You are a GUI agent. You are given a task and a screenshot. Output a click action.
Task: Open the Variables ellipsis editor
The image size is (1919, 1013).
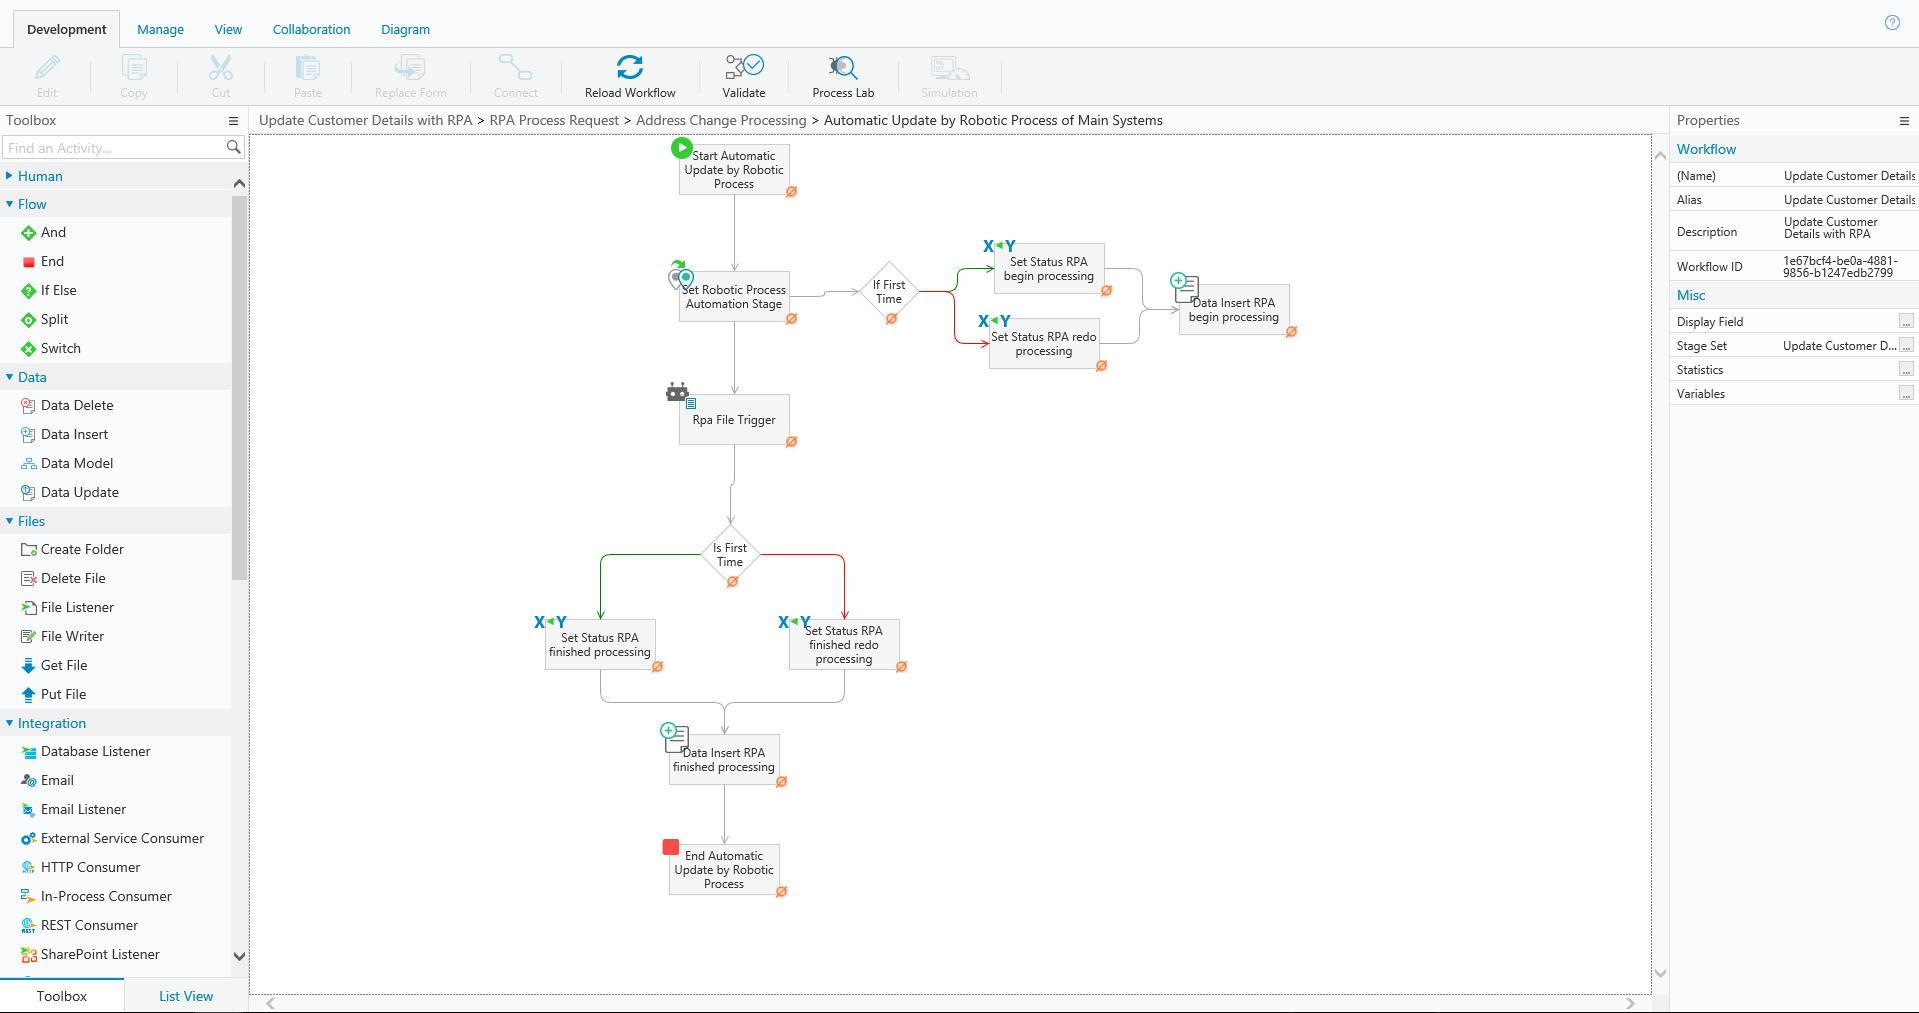[x=1906, y=393]
